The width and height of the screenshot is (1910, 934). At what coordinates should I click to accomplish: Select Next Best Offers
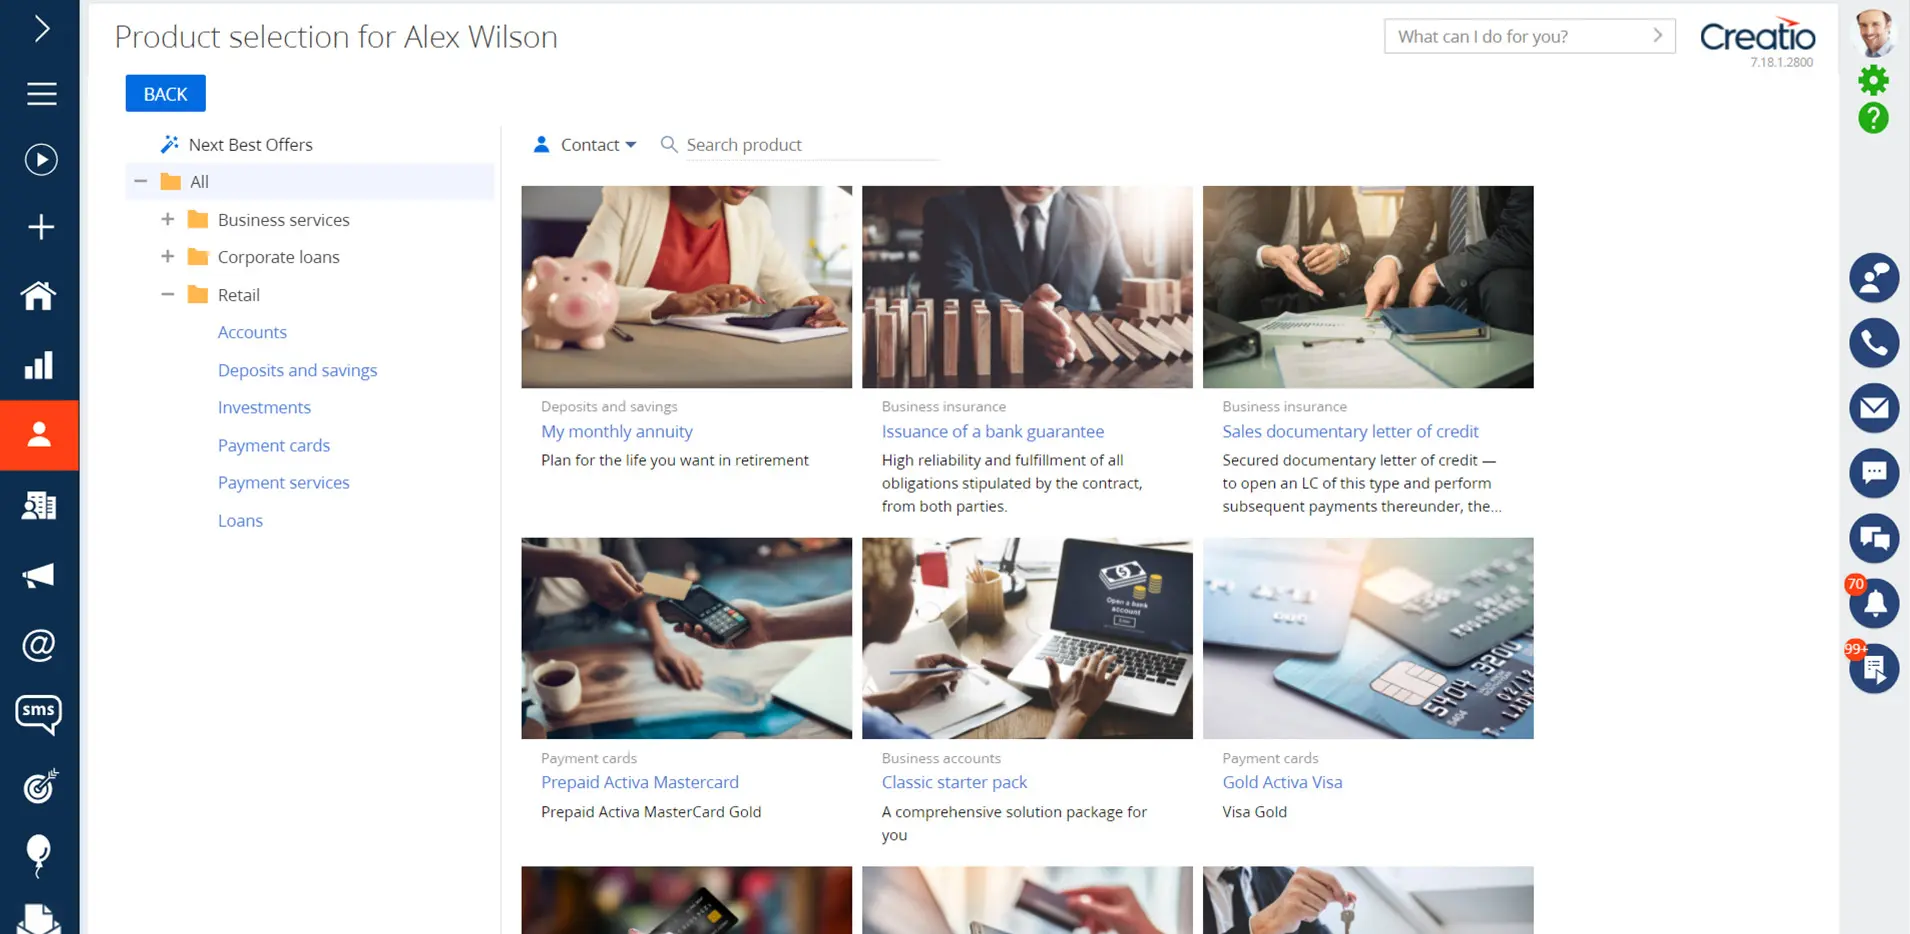coord(250,145)
